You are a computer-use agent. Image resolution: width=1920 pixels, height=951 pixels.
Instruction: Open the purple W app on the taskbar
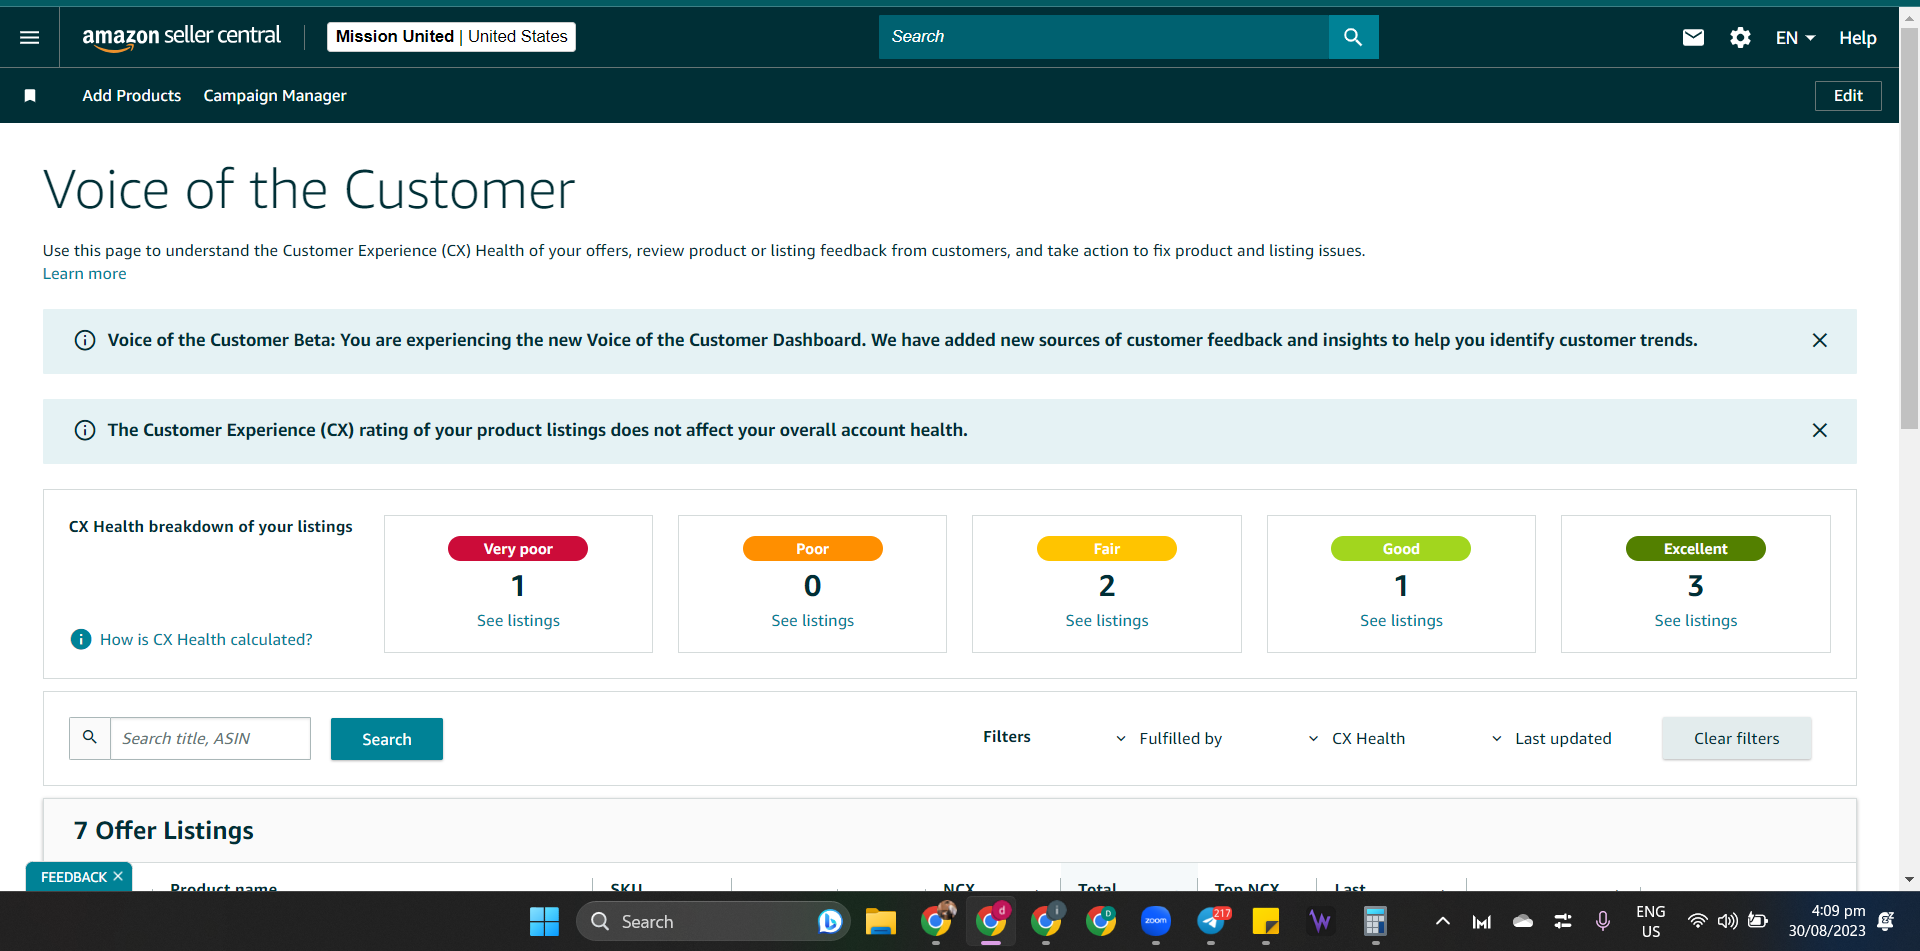click(1320, 921)
